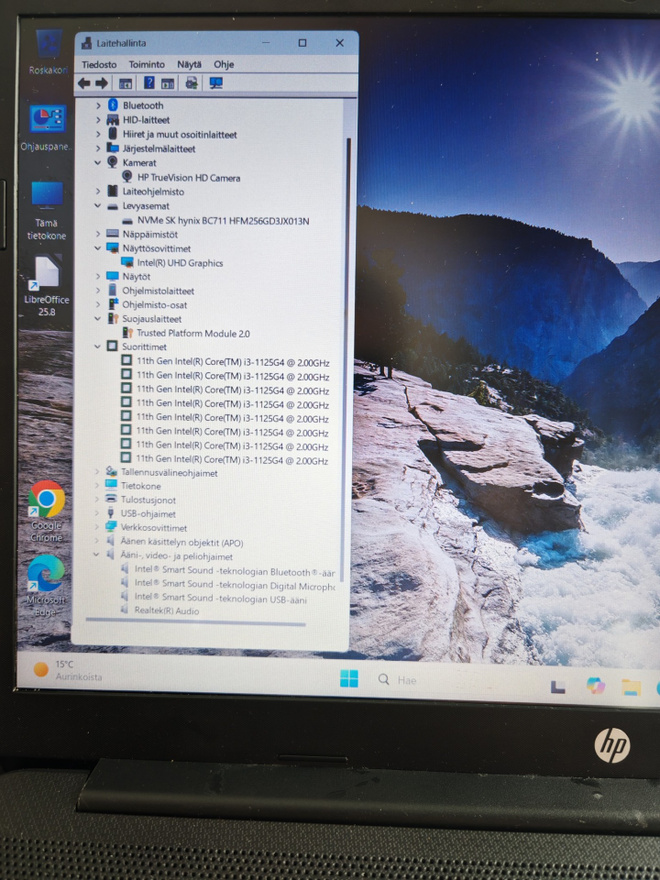Open the Tiedosto menu
Screen dimensions: 660x880
click(99, 65)
